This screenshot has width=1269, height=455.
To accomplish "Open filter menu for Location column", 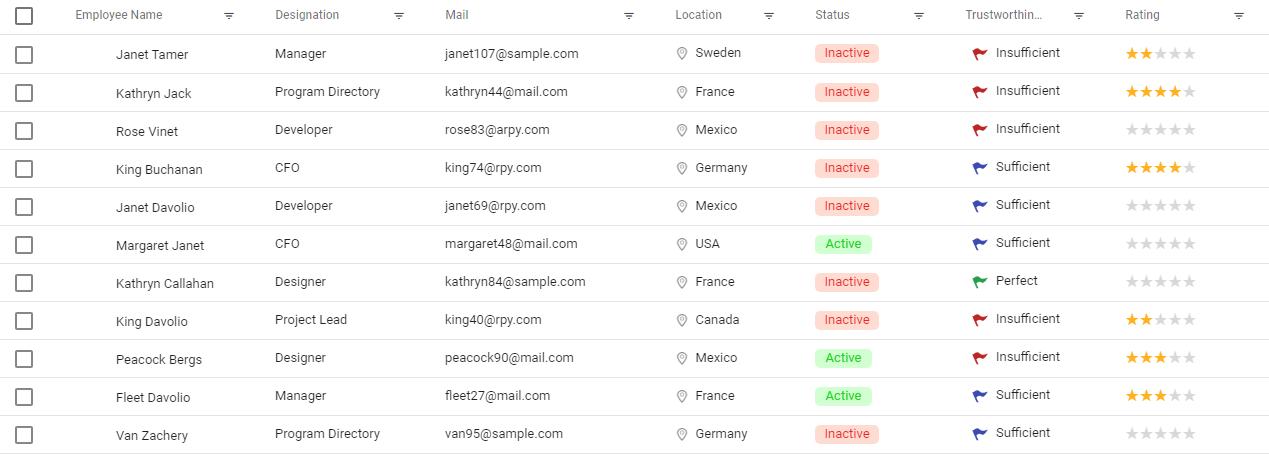I will (x=769, y=16).
